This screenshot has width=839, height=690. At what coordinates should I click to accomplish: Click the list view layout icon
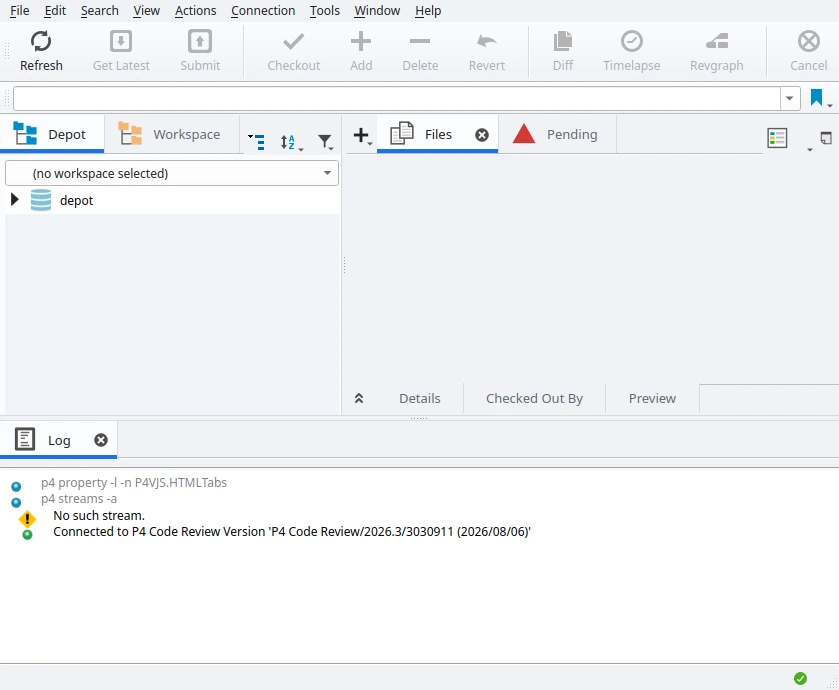click(x=777, y=138)
